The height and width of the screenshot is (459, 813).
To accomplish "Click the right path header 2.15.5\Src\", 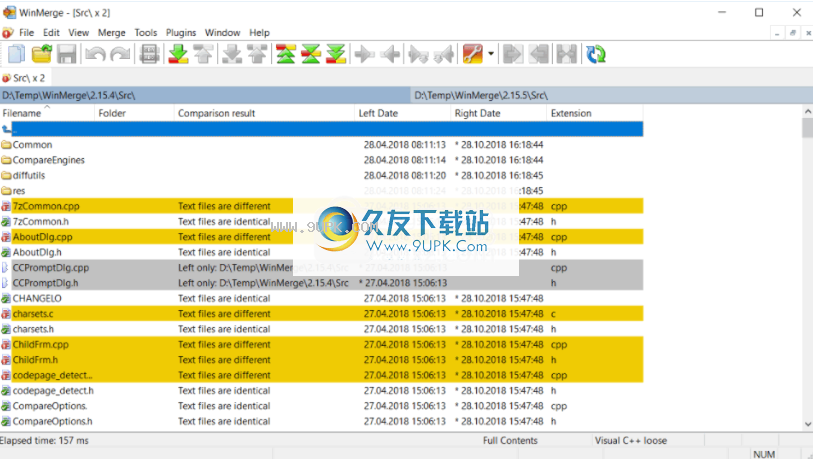I will point(611,95).
